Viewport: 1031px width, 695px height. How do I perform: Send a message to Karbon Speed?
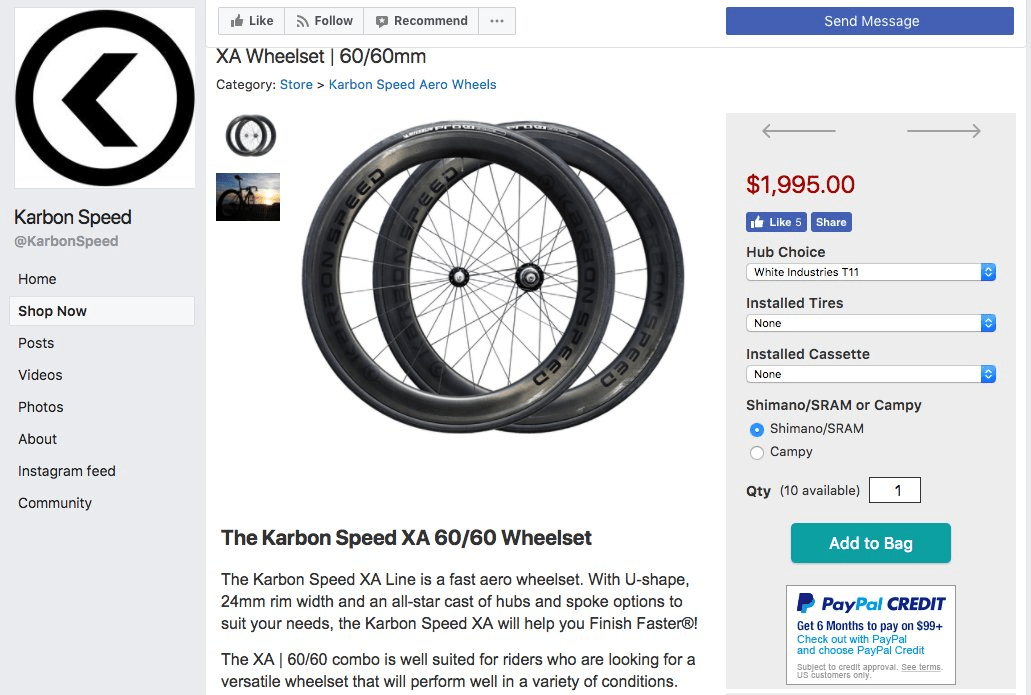[x=869, y=20]
